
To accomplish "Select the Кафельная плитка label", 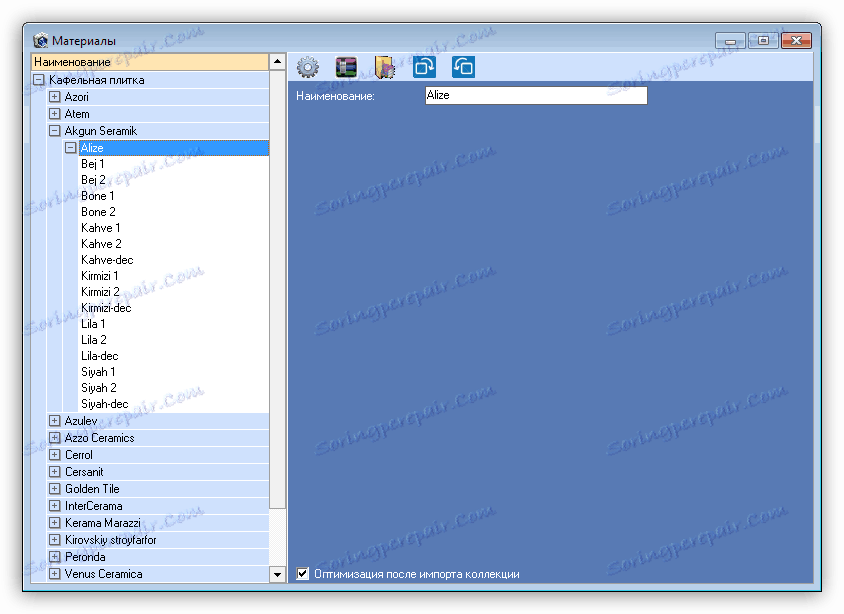I will 96,80.
